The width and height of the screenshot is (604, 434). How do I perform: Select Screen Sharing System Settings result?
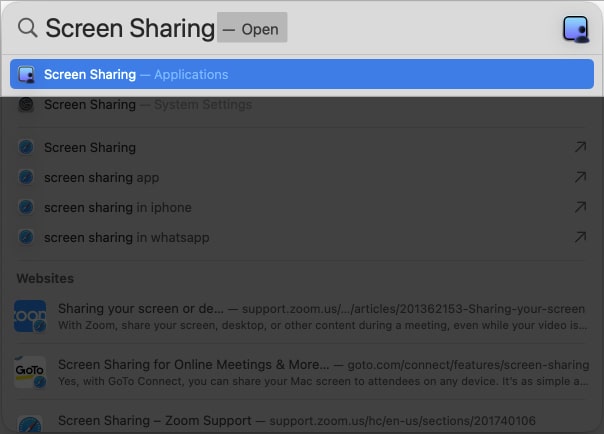pos(302,104)
